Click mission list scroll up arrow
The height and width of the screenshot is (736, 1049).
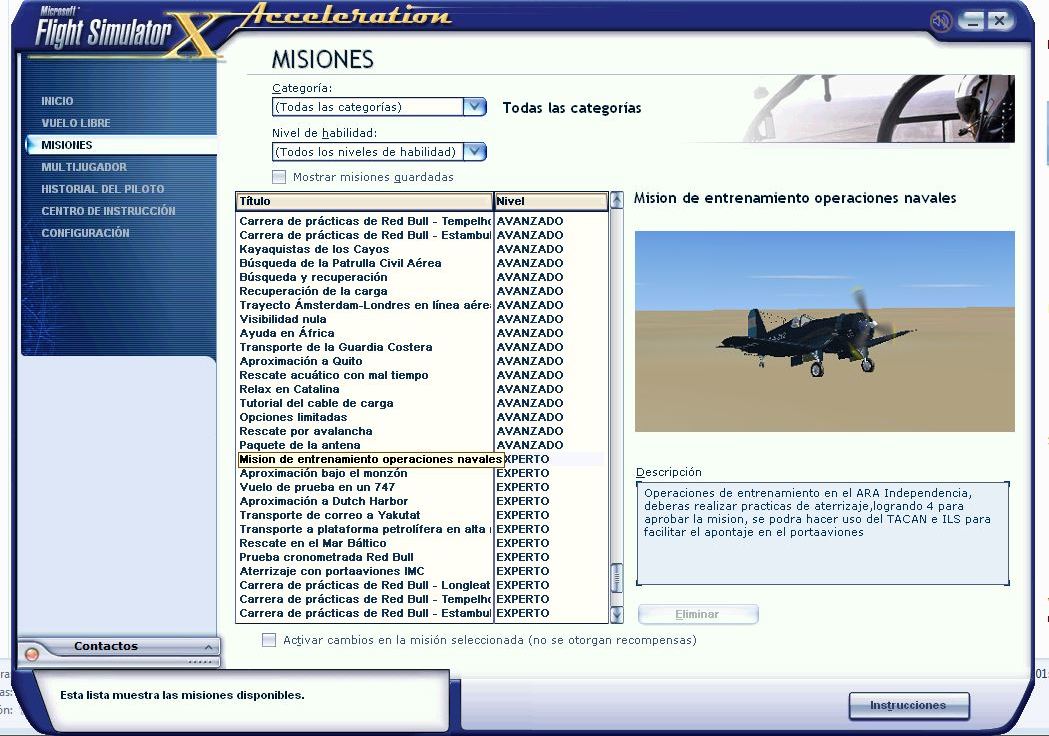(616, 200)
